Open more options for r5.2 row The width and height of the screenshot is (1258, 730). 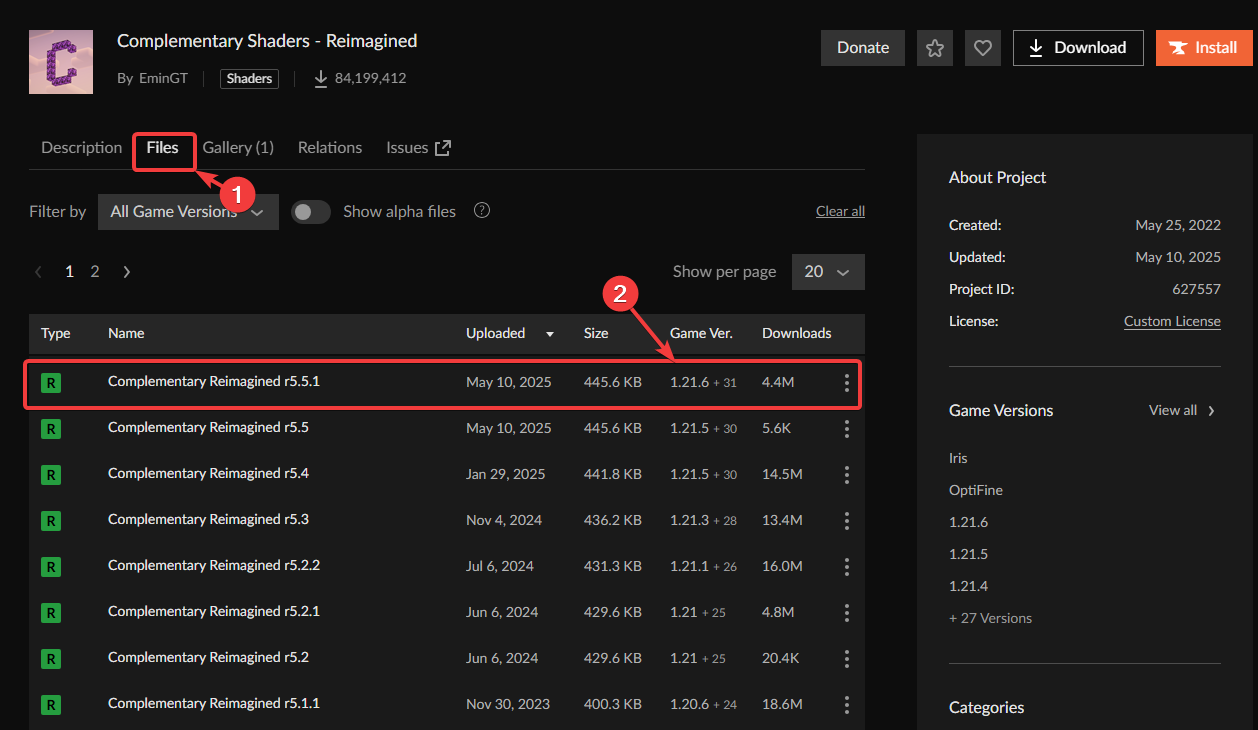[846, 659]
